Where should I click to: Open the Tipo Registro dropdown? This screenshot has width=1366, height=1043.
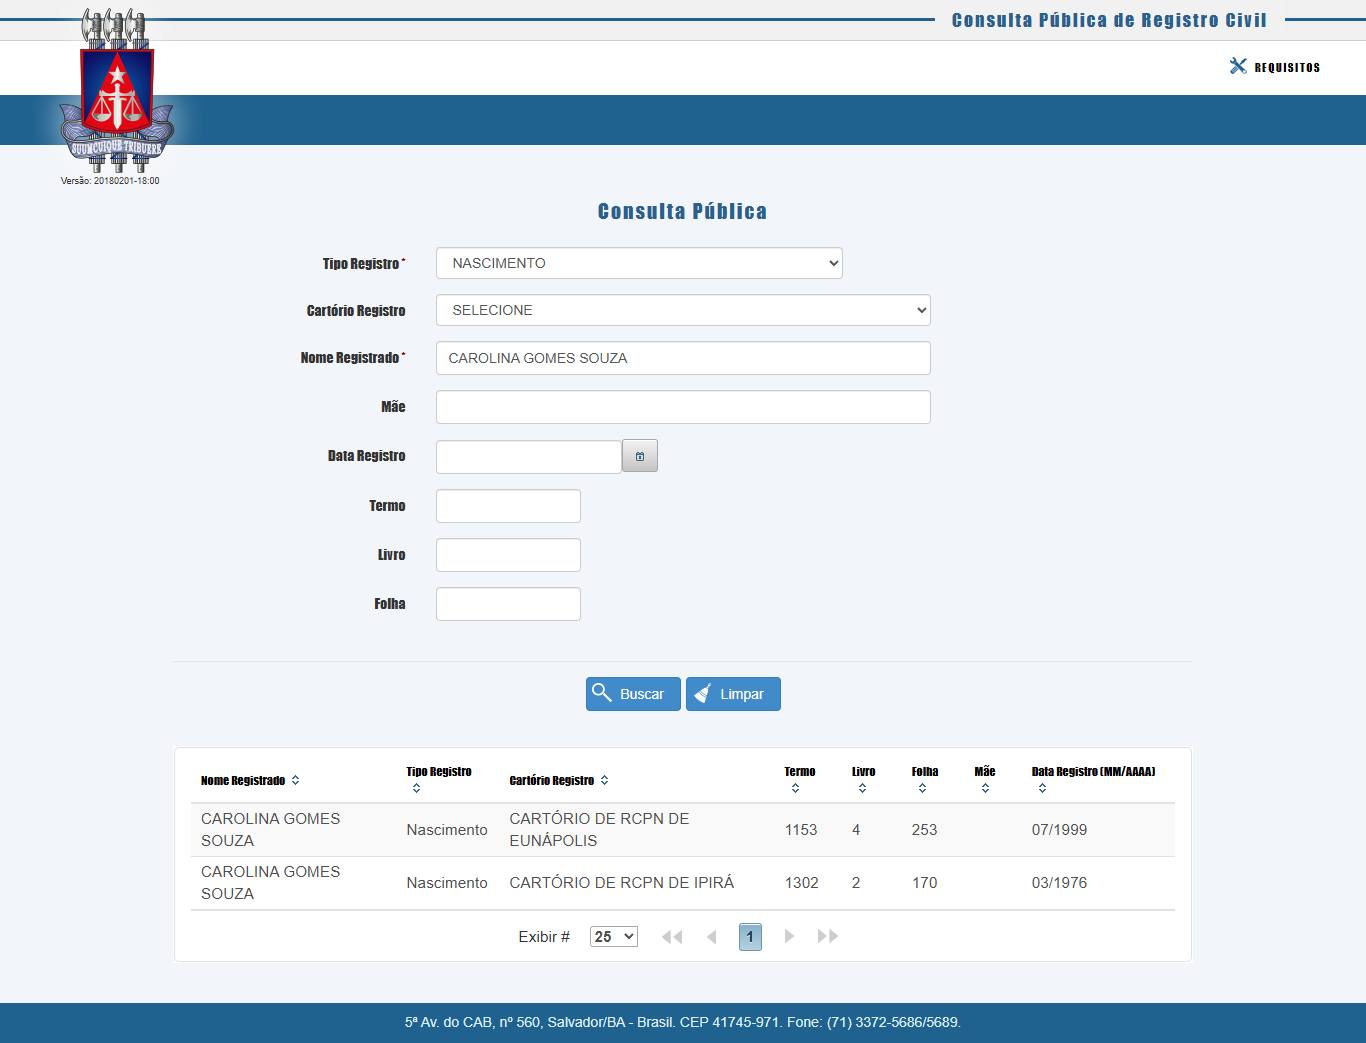(639, 263)
